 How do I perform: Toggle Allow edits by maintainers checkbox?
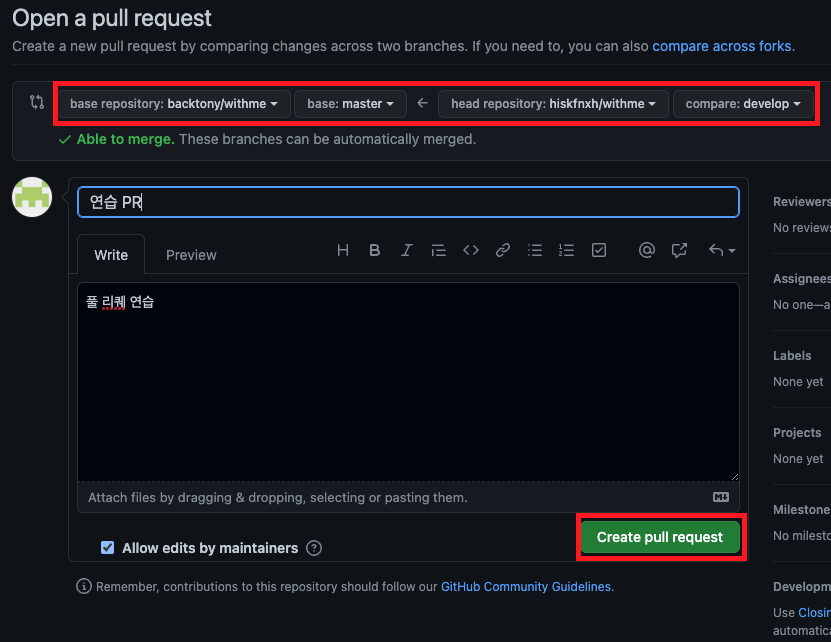[107, 548]
